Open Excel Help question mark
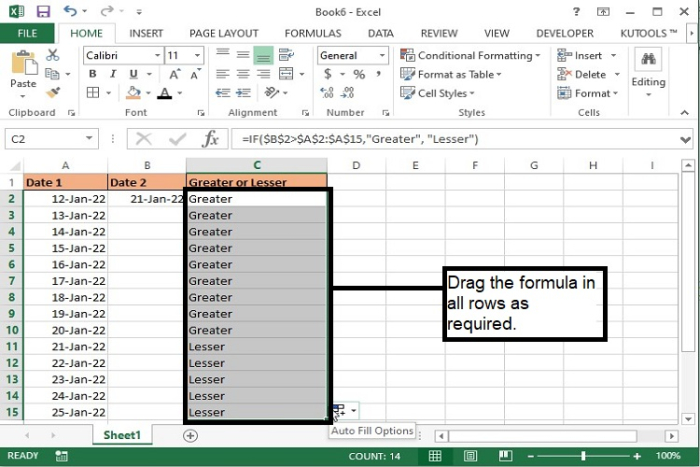The image size is (700, 467). pos(576,12)
